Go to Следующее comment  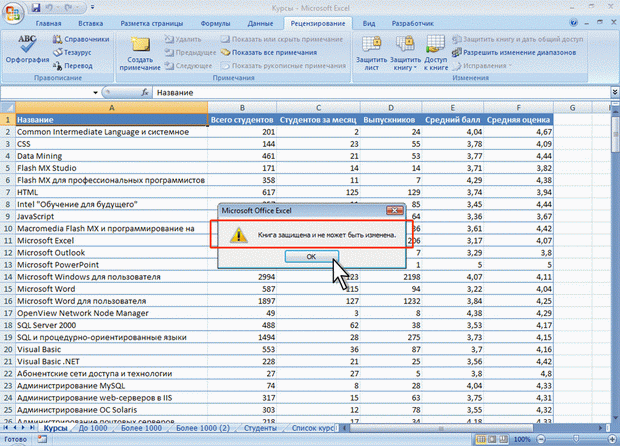pos(189,66)
